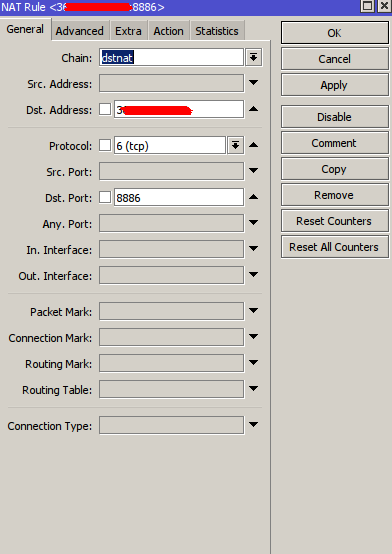This screenshot has height=554, width=392.
Task: Close the NAT Rule window
Action: 385,6
